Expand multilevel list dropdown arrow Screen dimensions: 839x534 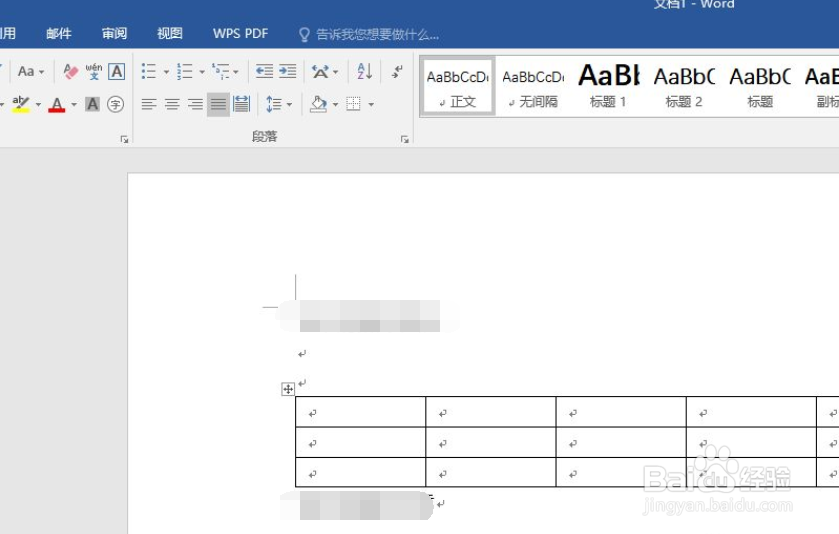point(236,72)
